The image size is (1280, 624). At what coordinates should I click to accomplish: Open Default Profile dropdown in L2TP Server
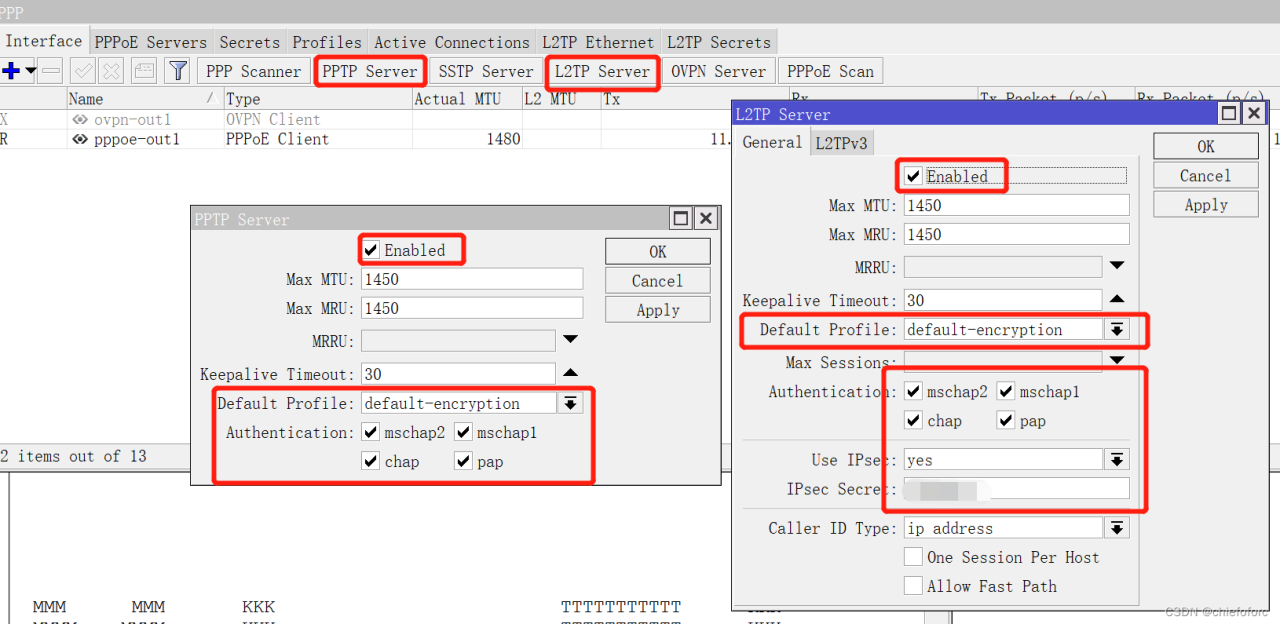click(1117, 329)
